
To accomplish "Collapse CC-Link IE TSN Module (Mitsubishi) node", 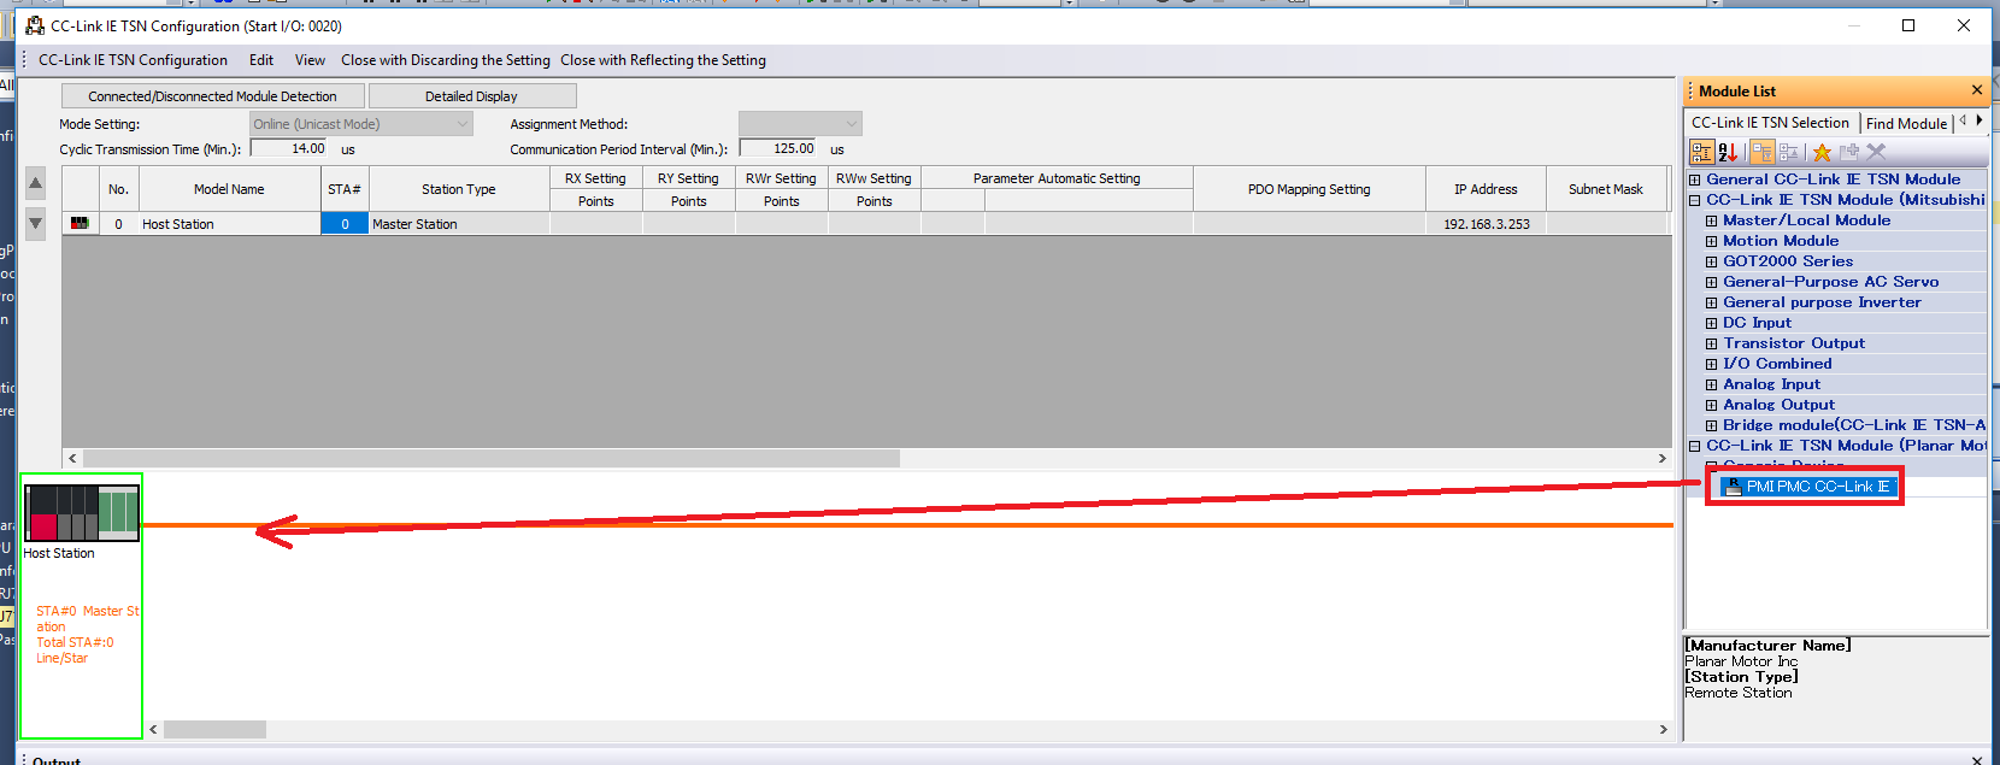I will 1695,200.
